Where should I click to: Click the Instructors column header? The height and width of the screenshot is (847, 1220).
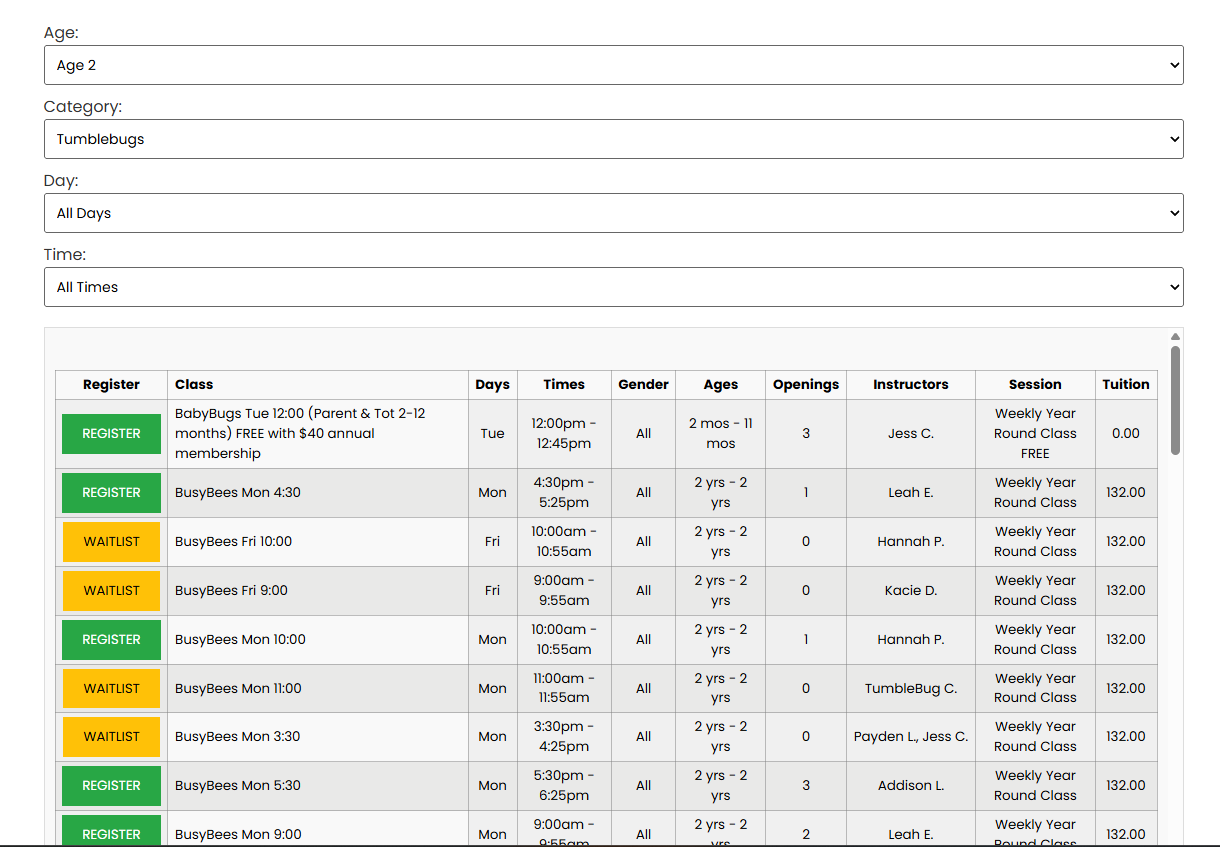(910, 384)
